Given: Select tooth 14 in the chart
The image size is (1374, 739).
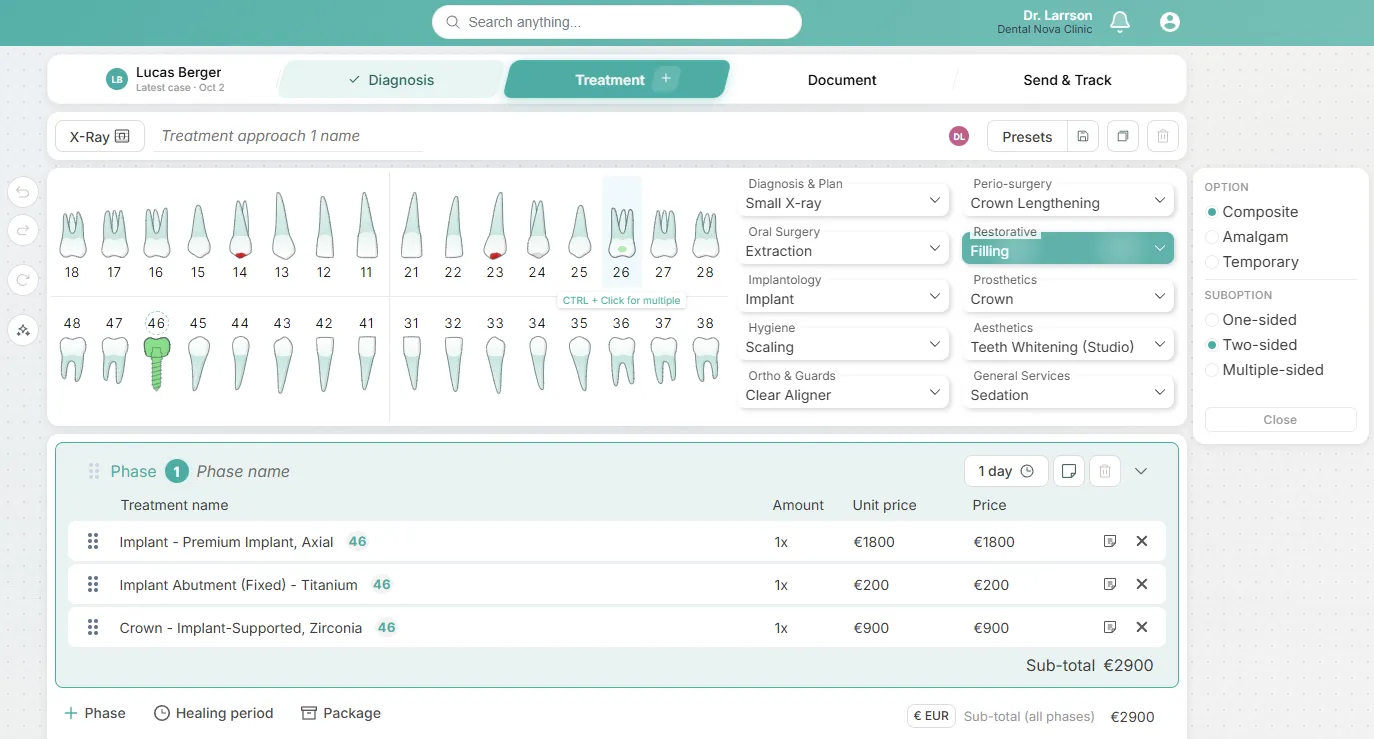Looking at the screenshot, I should (x=240, y=238).
